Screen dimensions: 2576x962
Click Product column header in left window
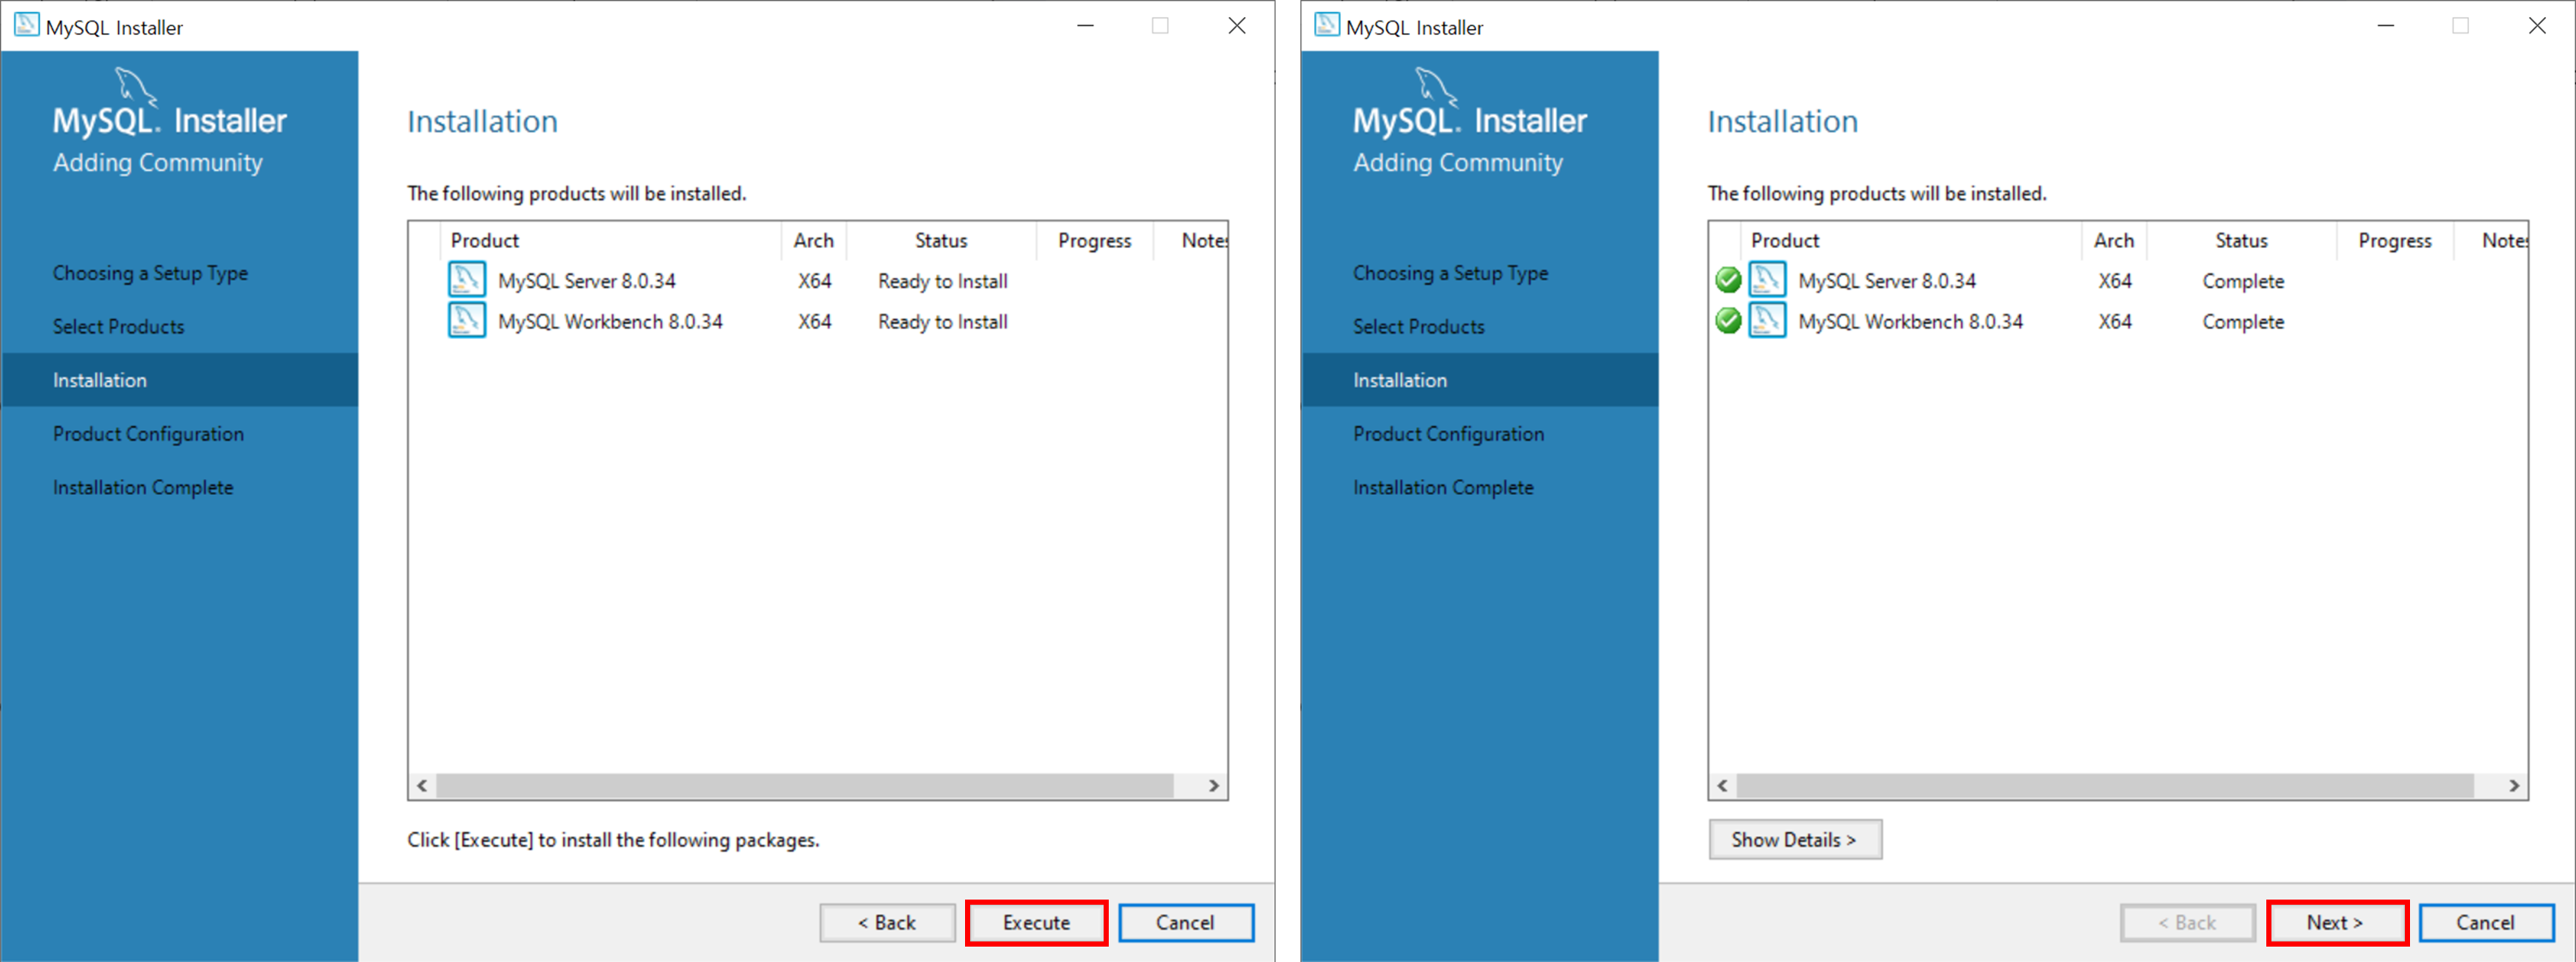610,240
